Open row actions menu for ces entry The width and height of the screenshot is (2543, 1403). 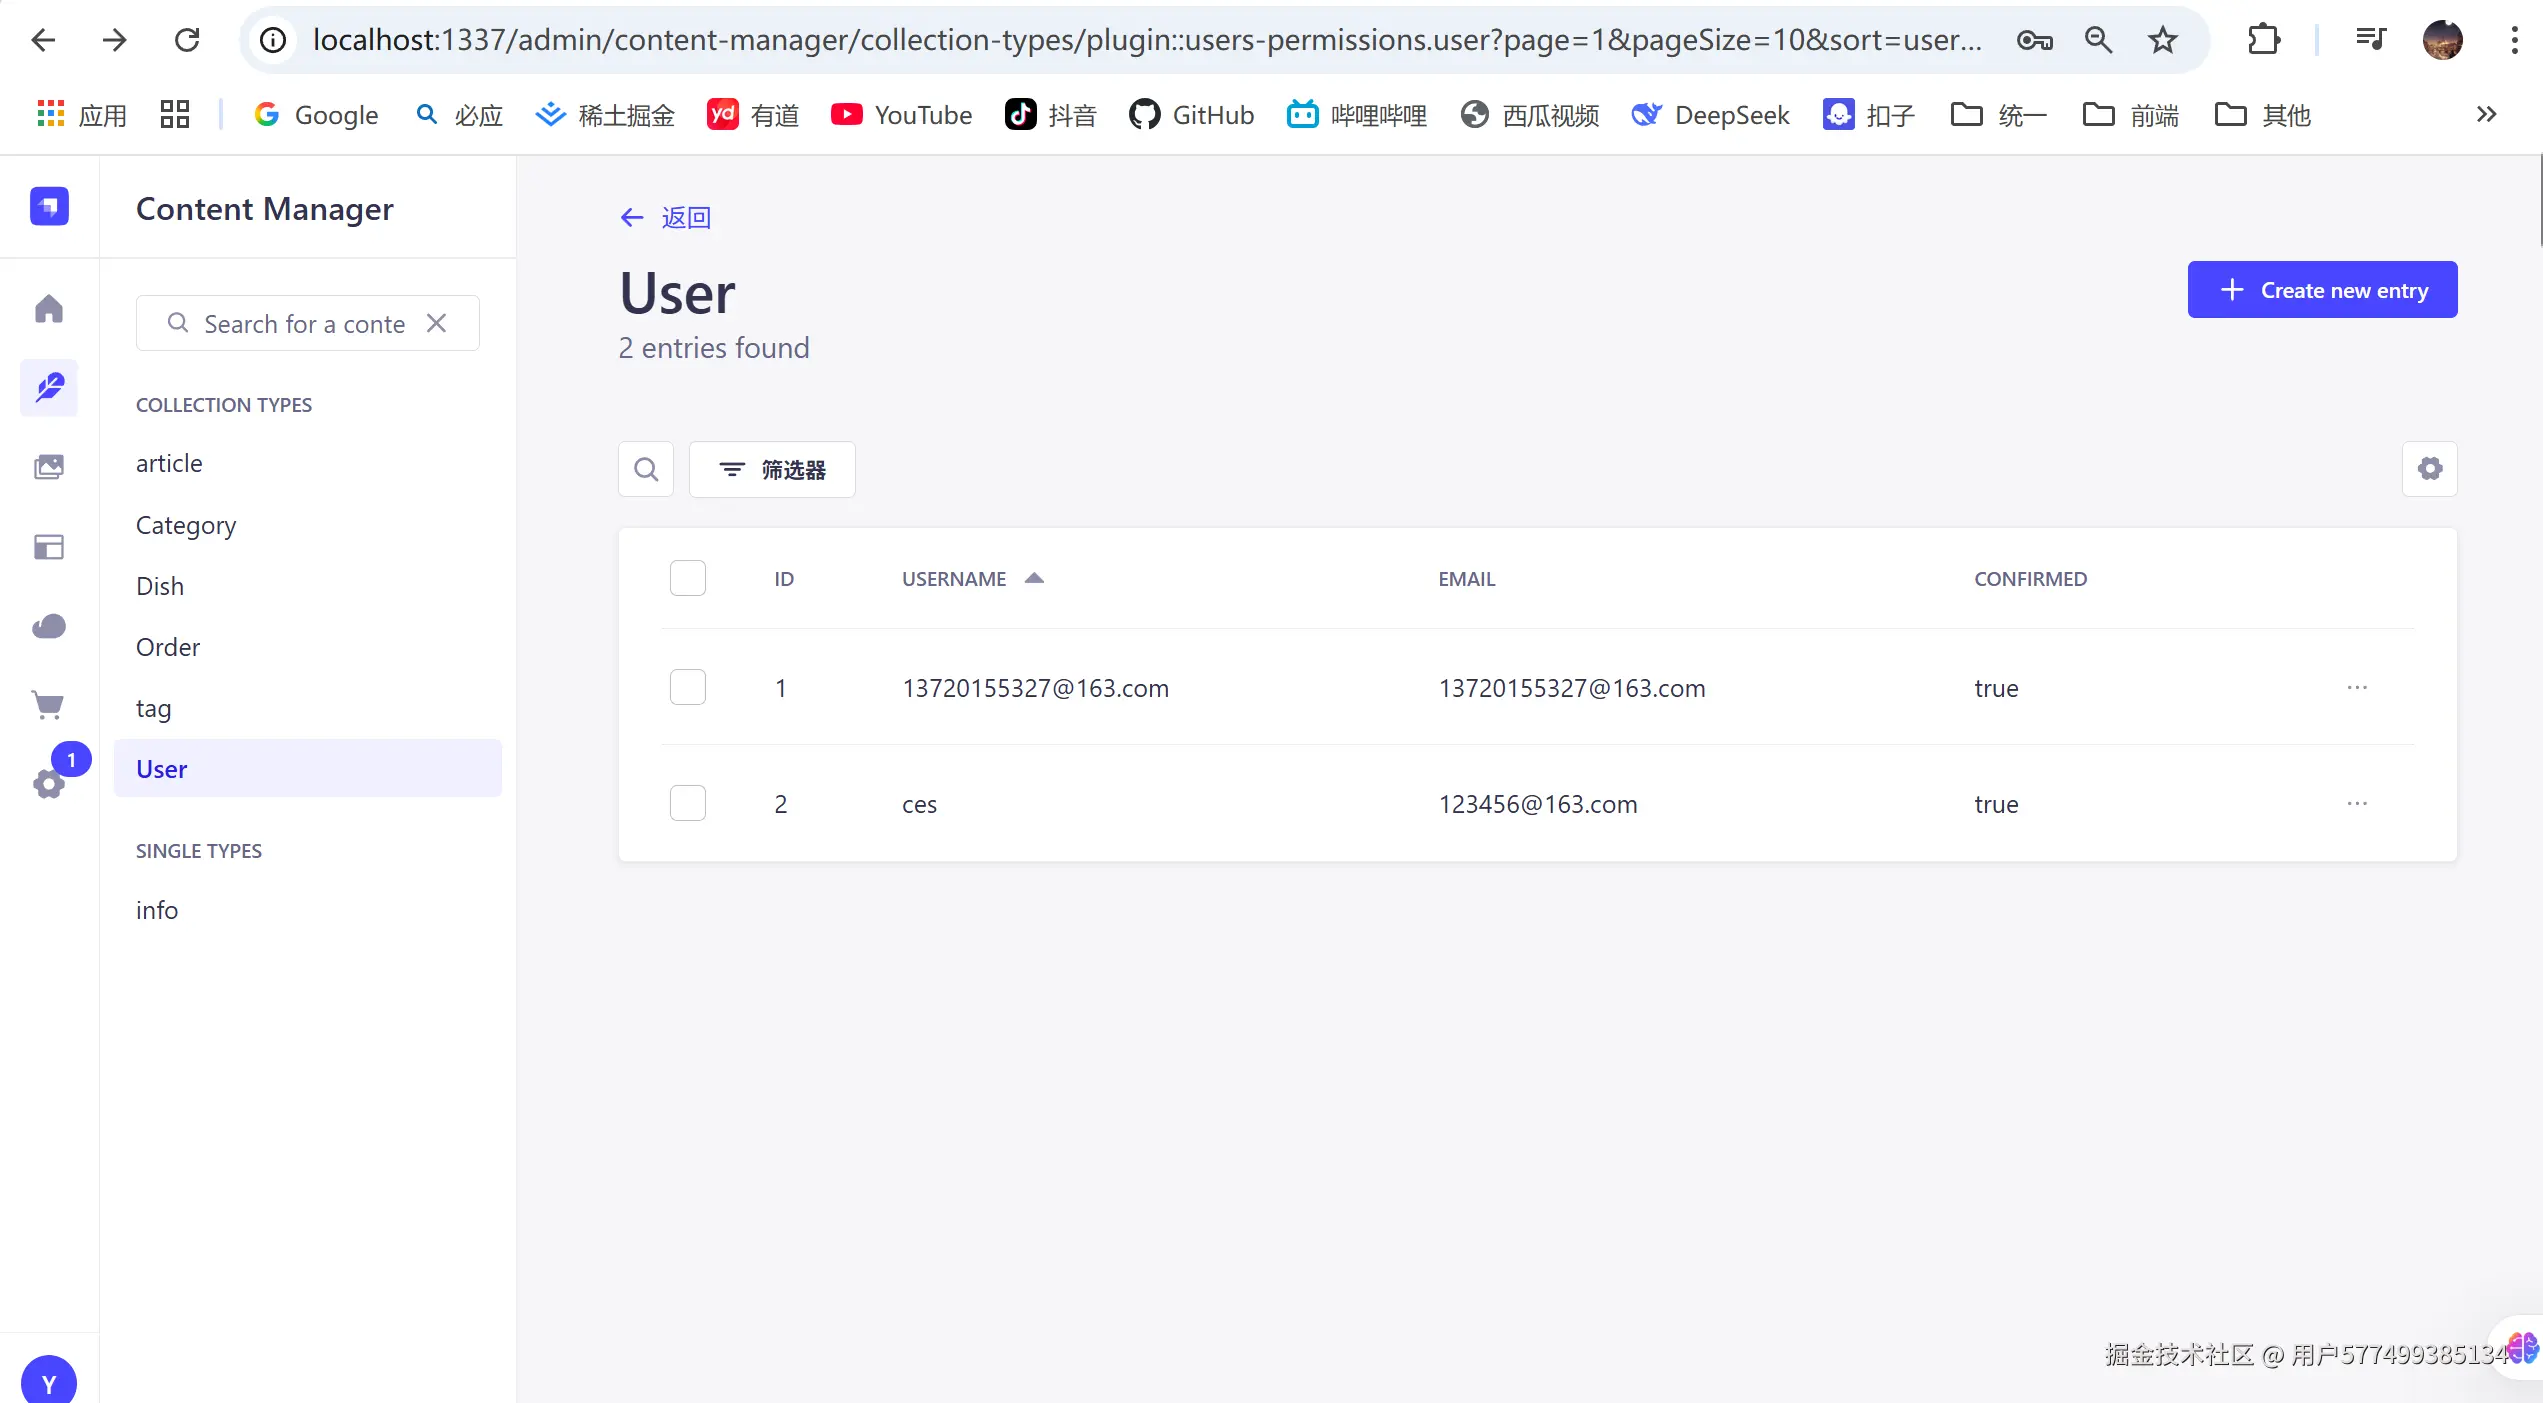2356,804
